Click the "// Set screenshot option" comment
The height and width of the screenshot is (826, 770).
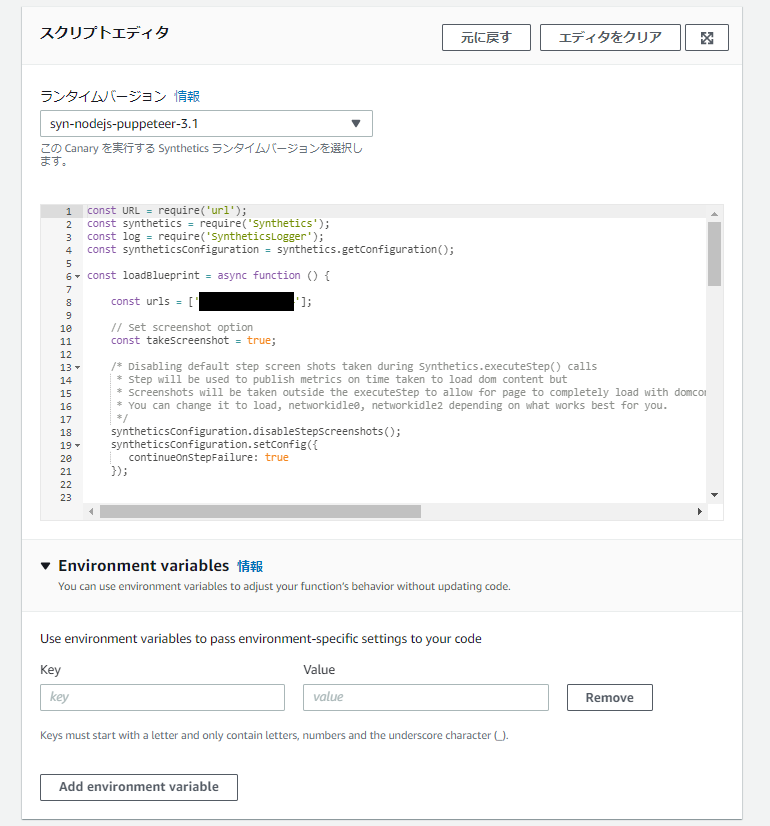point(182,328)
